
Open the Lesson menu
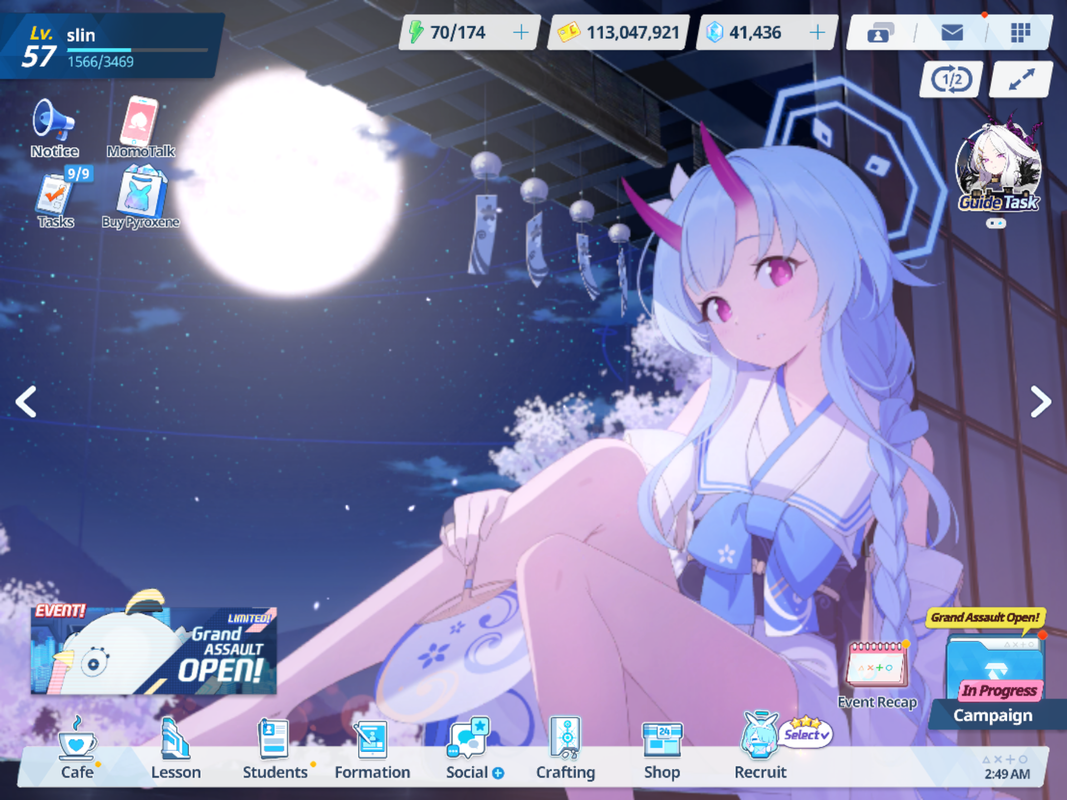click(x=176, y=748)
